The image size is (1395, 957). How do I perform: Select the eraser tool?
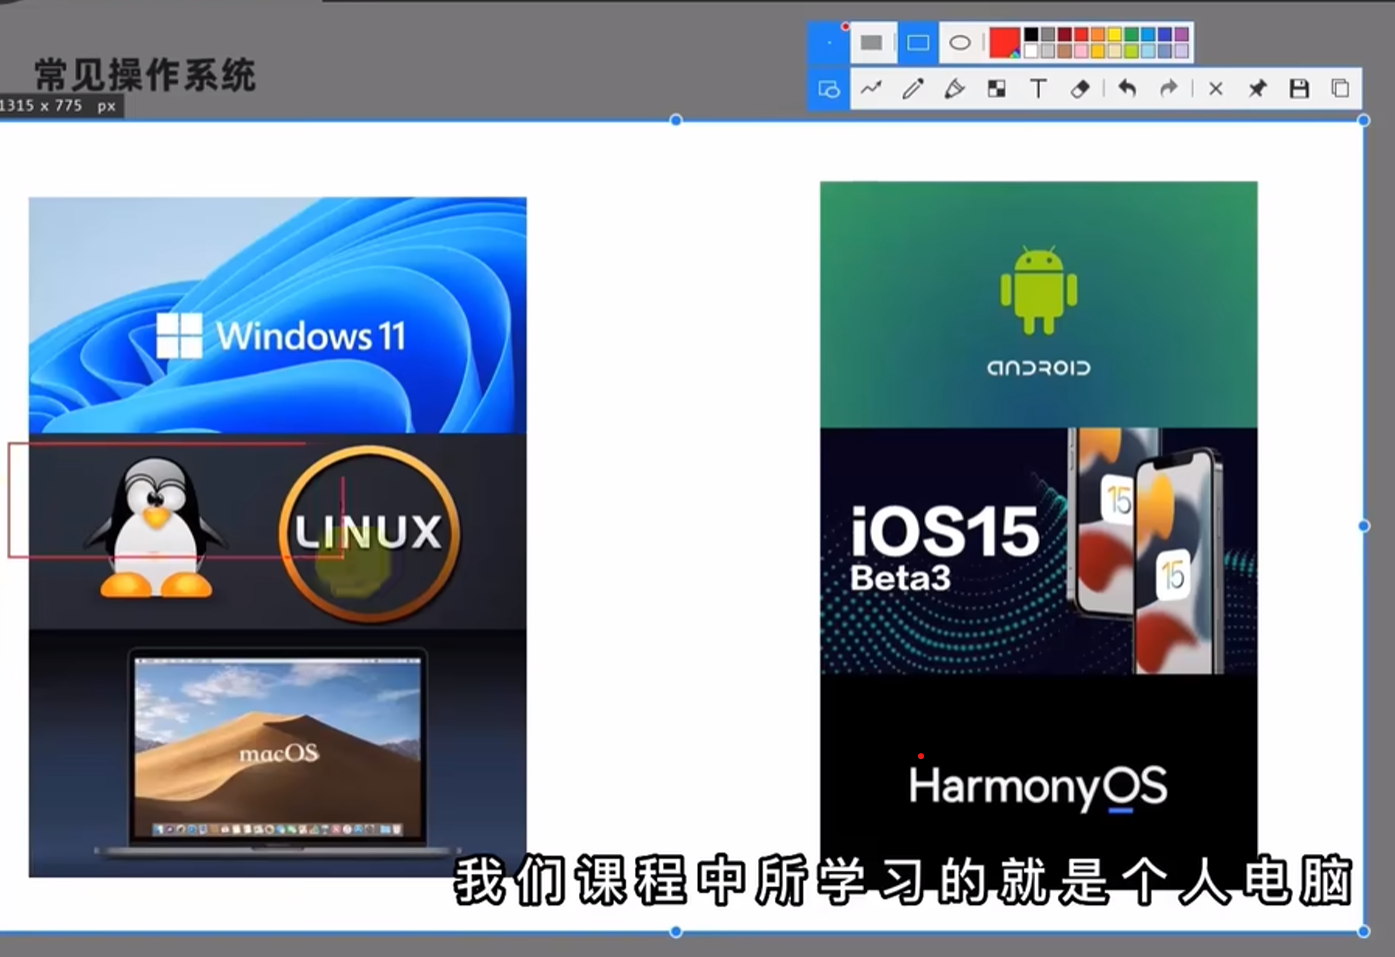point(1080,89)
